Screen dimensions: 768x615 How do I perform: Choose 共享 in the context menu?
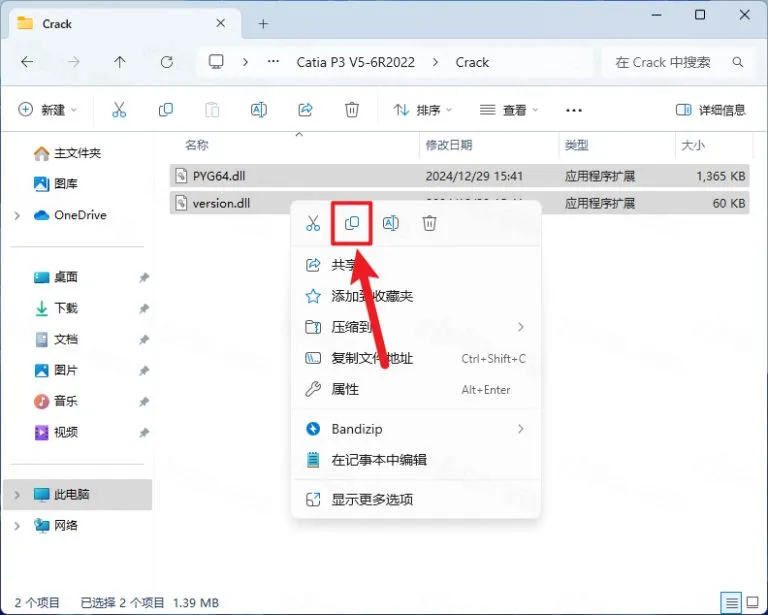coord(415,265)
